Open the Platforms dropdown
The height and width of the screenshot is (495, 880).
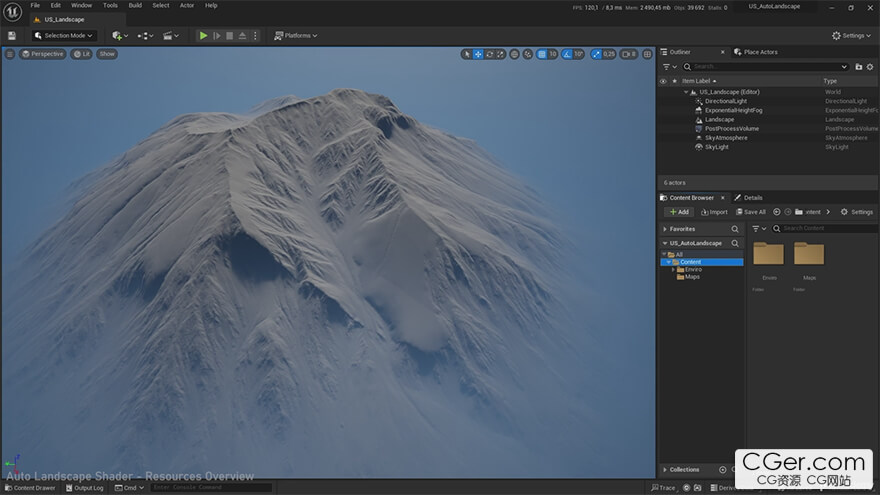pos(295,35)
